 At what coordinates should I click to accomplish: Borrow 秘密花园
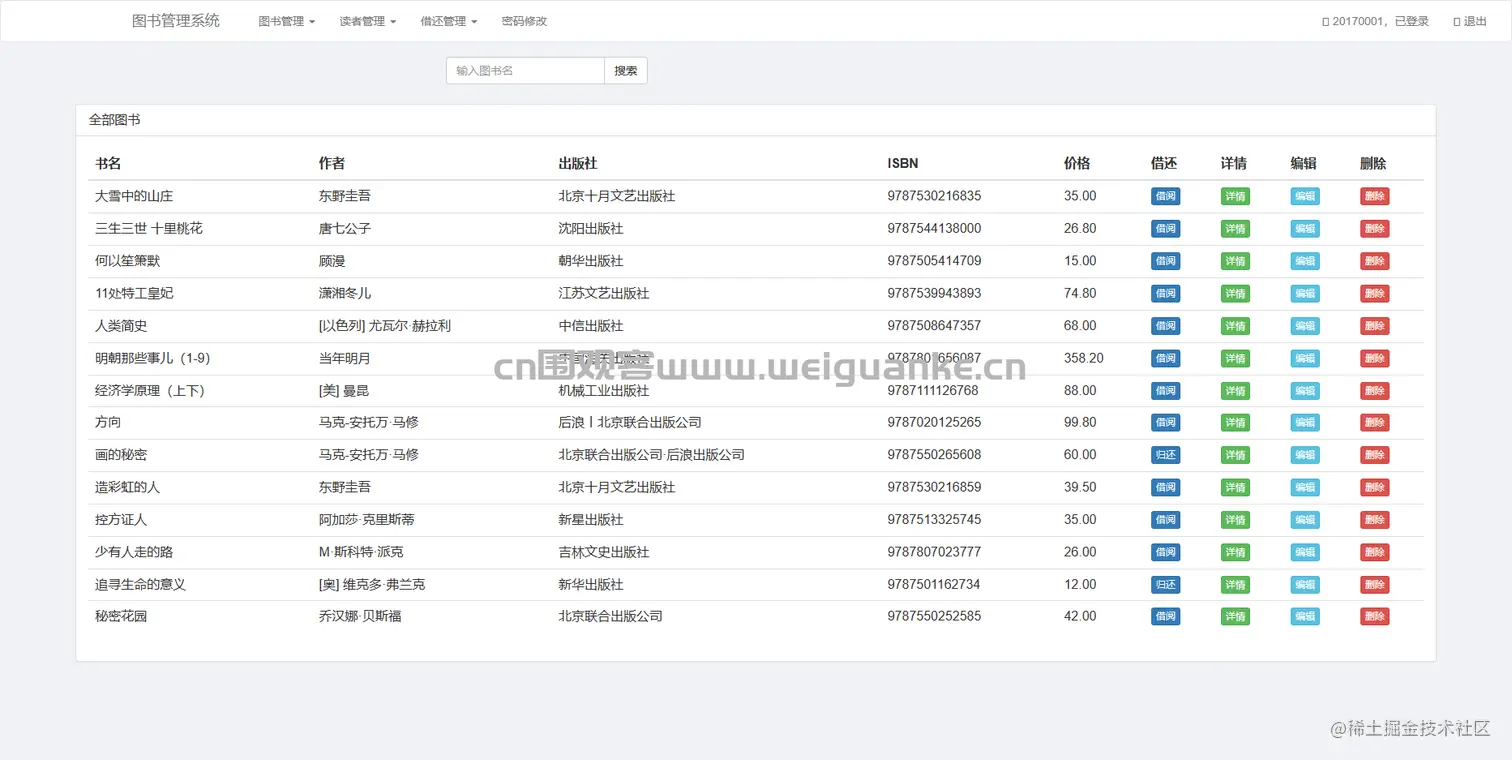(x=1165, y=617)
